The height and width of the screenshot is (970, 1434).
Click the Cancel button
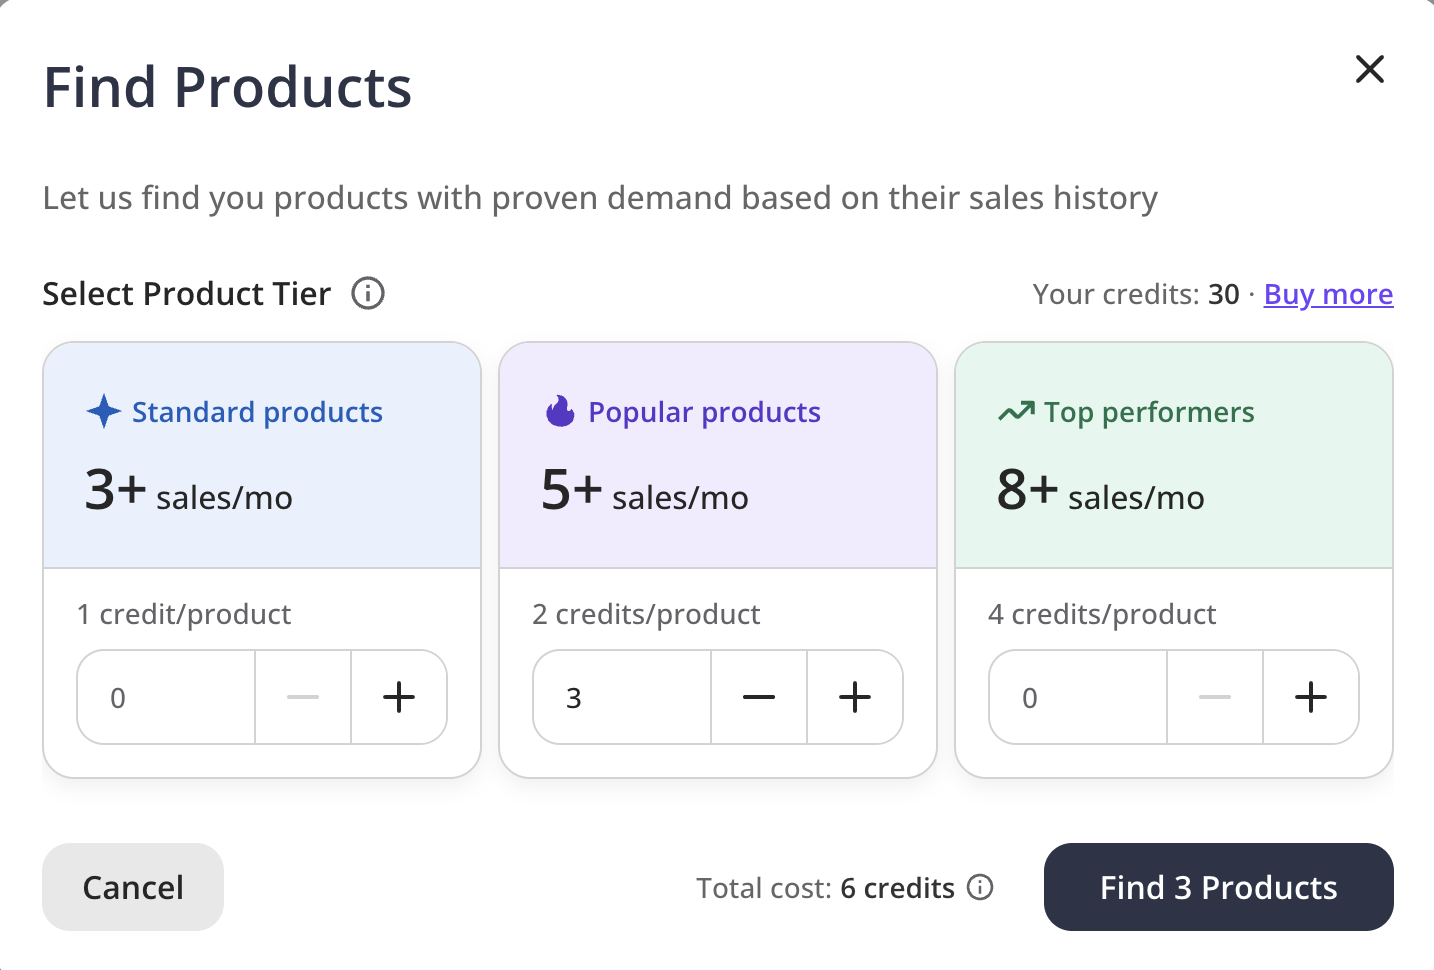tap(133, 887)
